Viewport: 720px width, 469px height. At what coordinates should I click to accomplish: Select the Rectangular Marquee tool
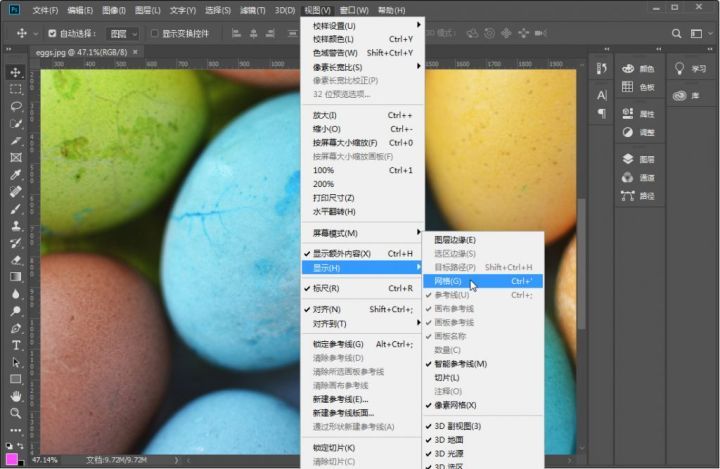pos(16,89)
